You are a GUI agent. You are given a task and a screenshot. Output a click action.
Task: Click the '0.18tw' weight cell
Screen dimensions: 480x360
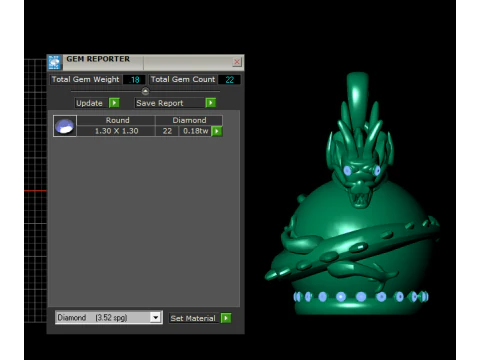pyautogui.click(x=196, y=131)
